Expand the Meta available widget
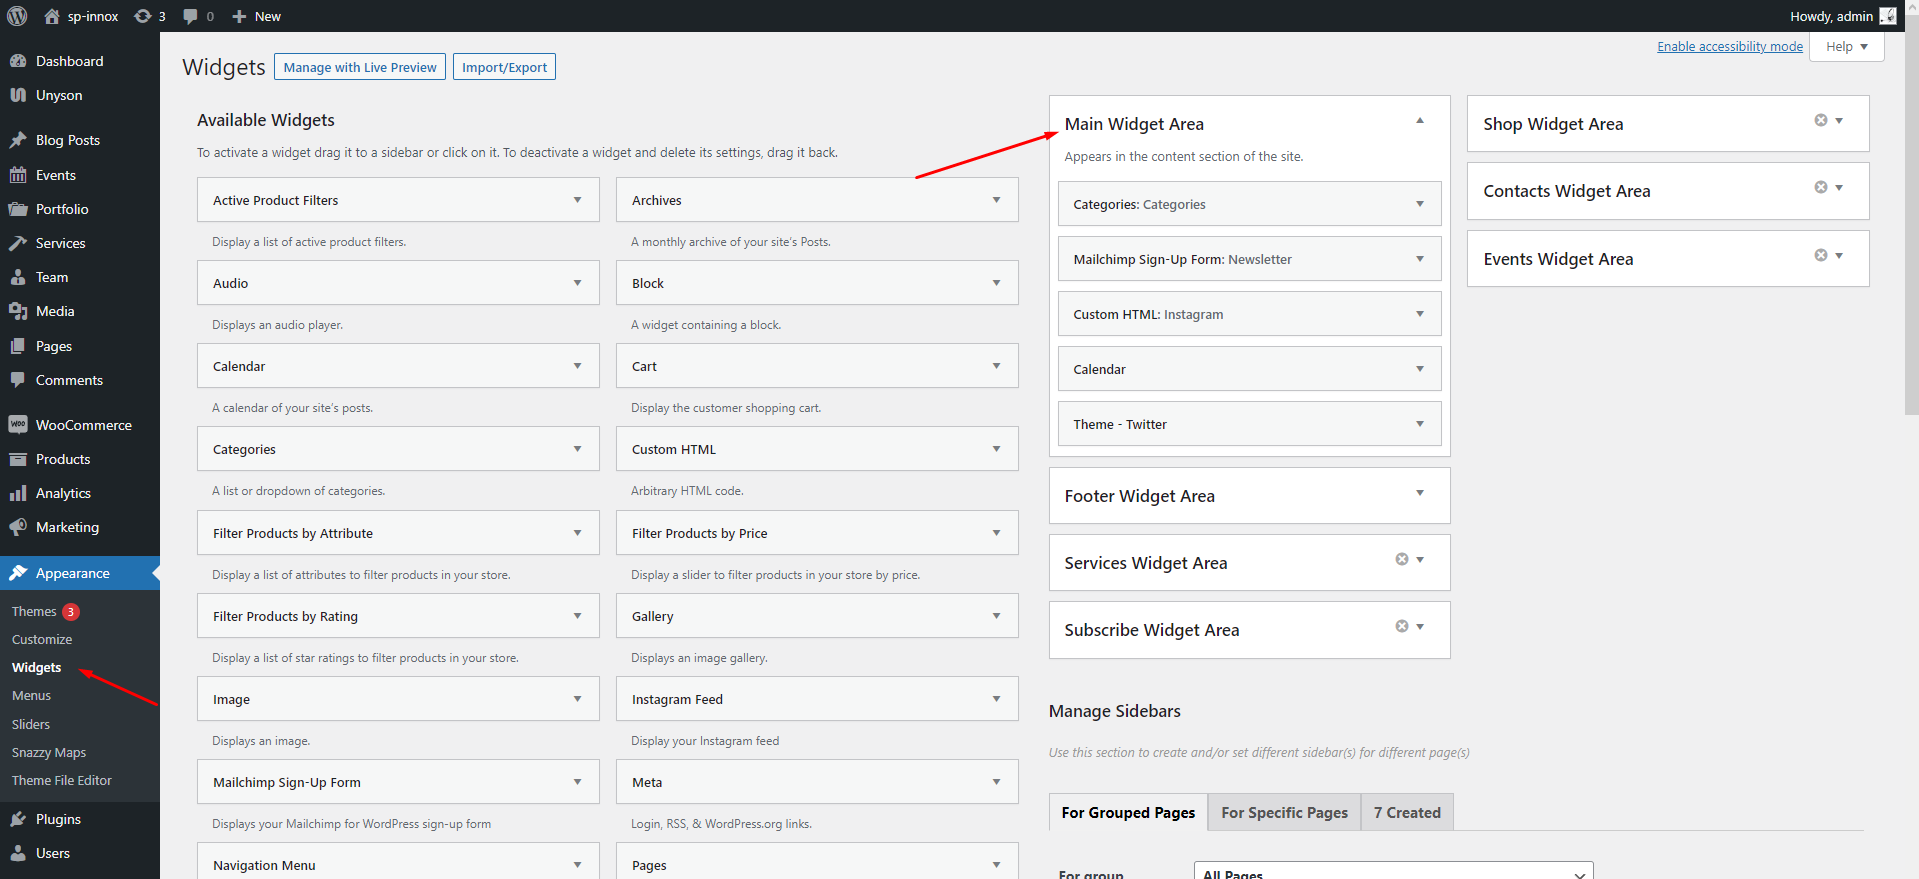Screen dimensions: 1919x879 [x=996, y=782]
